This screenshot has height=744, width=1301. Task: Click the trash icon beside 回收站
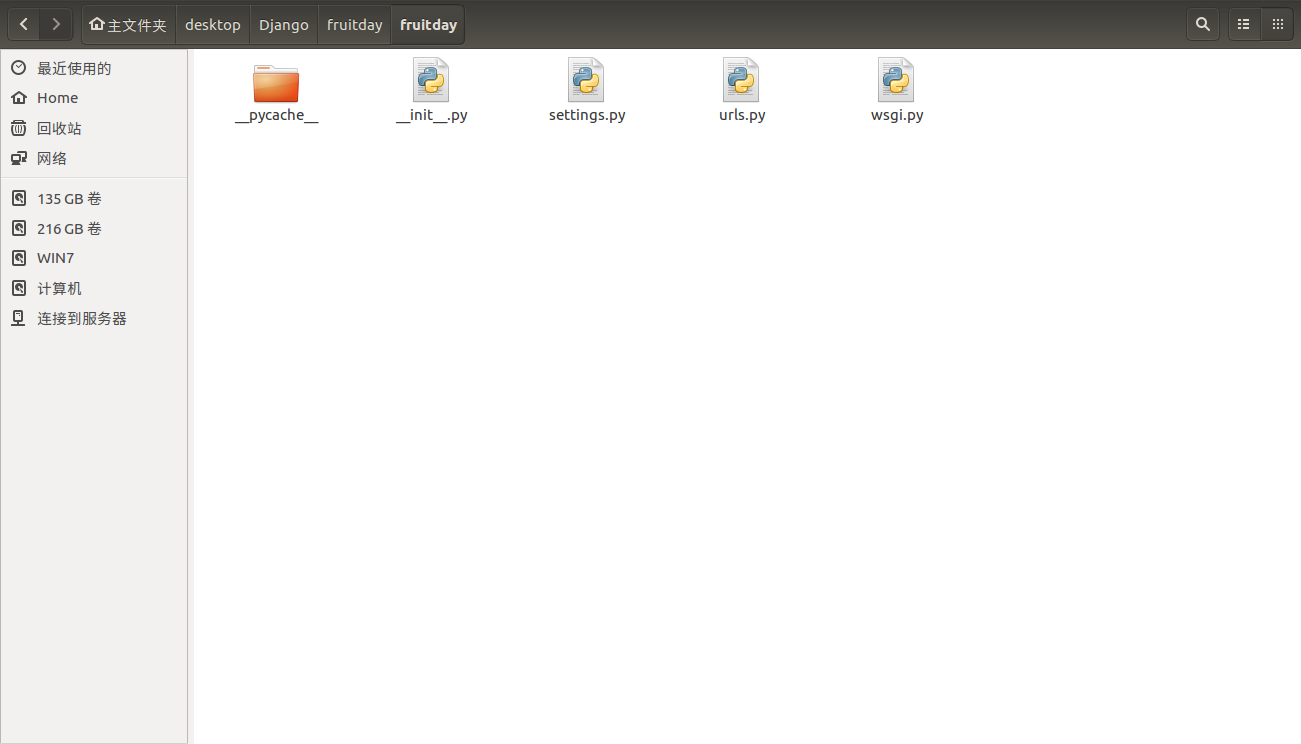[x=18, y=128]
